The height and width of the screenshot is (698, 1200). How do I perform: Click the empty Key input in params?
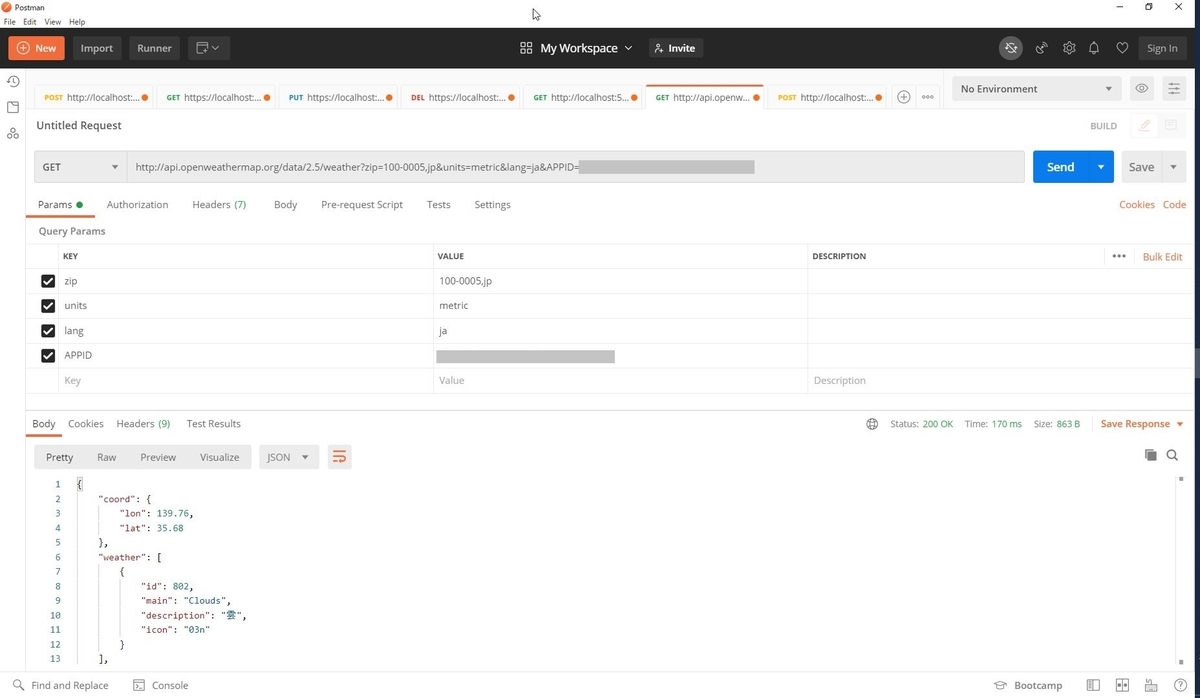click(246, 380)
